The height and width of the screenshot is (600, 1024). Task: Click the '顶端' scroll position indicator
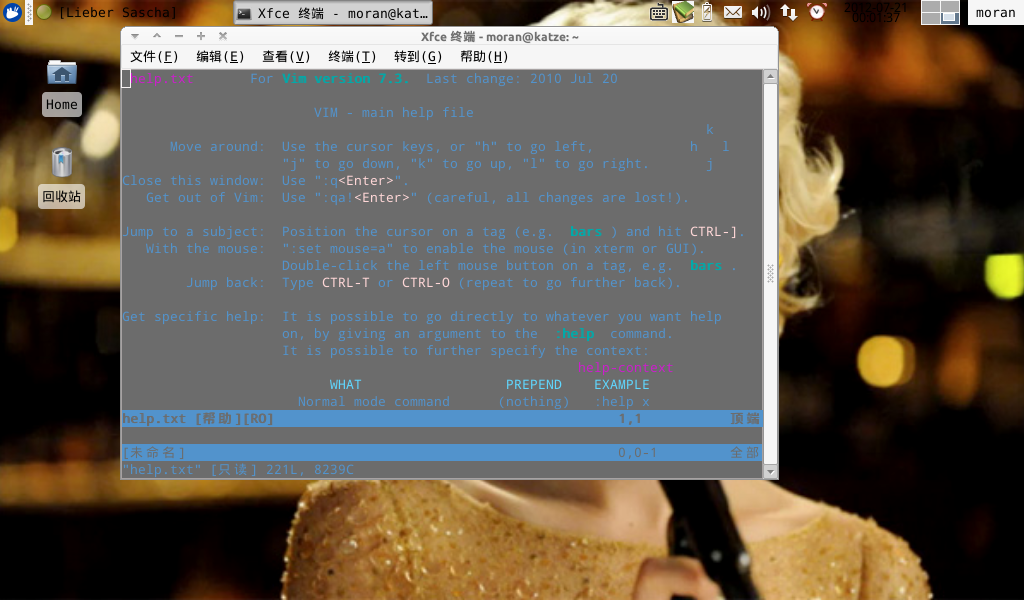coord(745,418)
